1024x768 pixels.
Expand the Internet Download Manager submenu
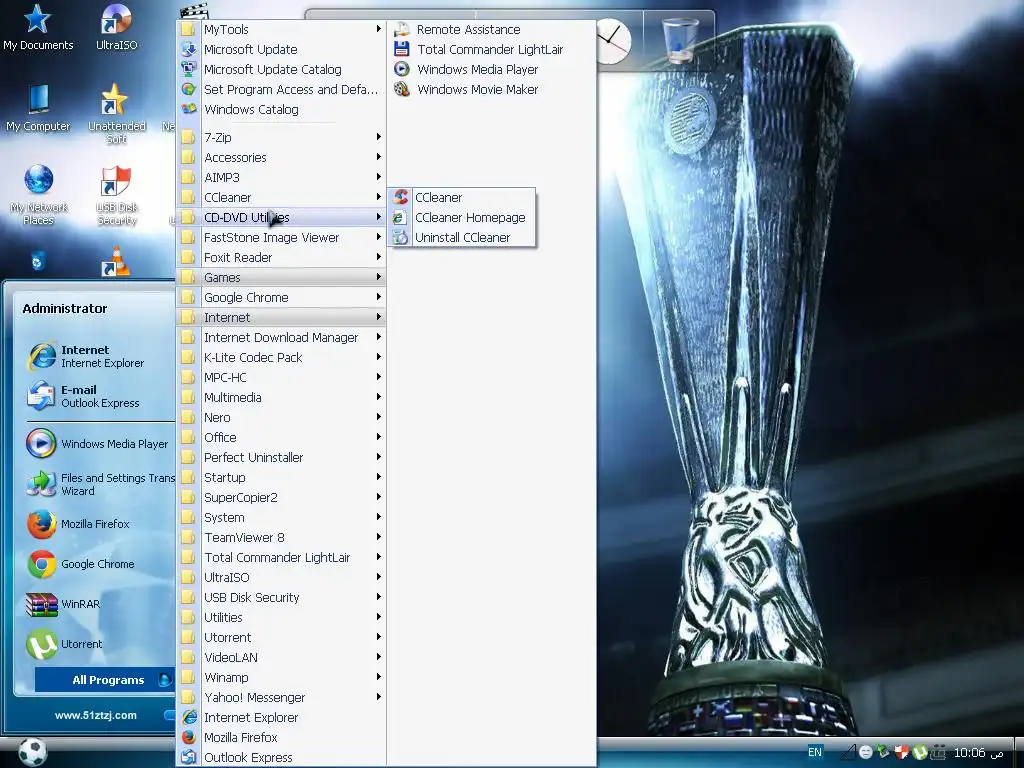point(281,338)
